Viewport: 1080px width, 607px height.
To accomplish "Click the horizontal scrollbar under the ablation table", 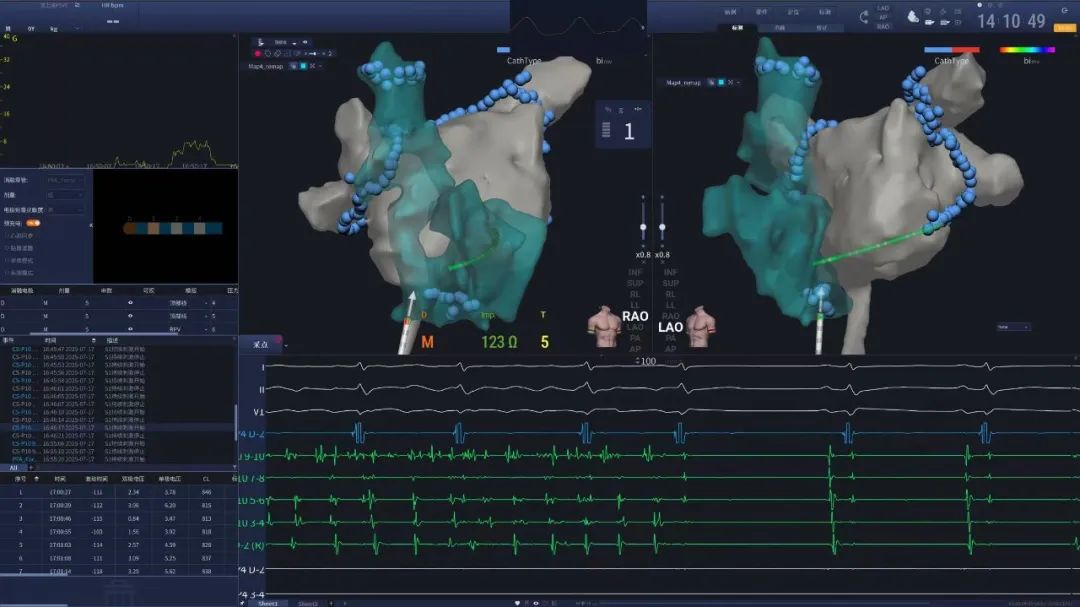I will click(103, 333).
